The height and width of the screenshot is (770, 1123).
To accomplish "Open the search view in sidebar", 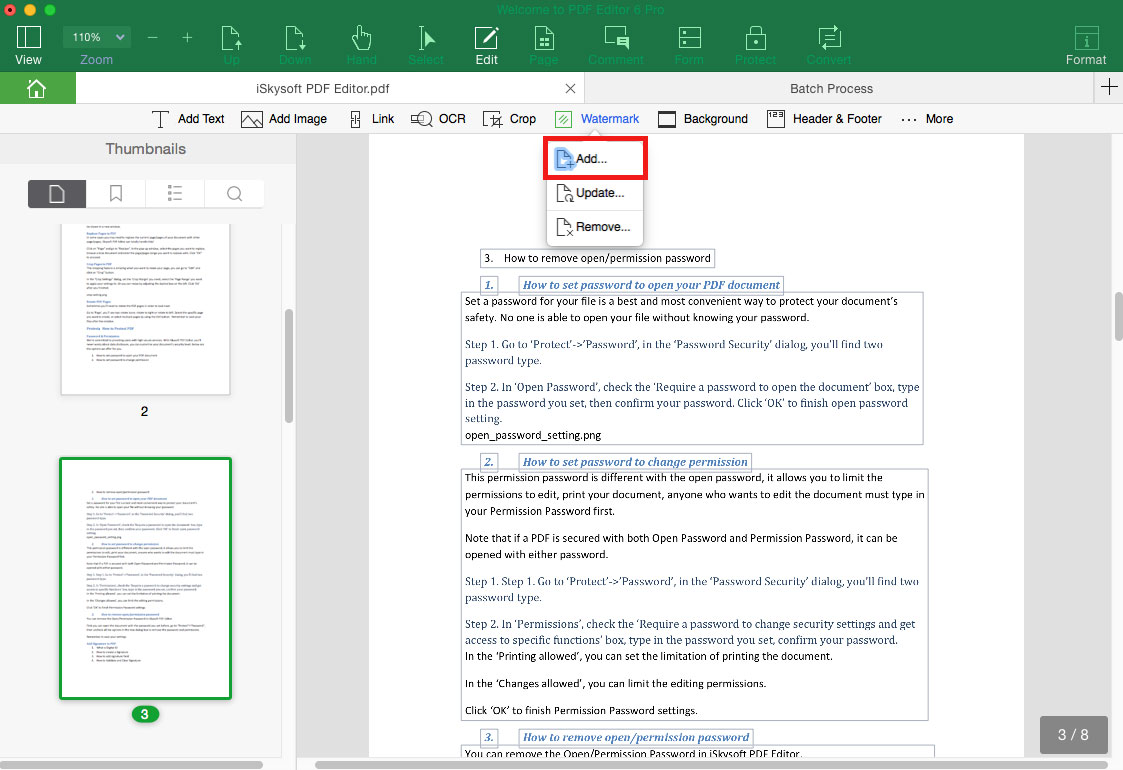I will (234, 193).
